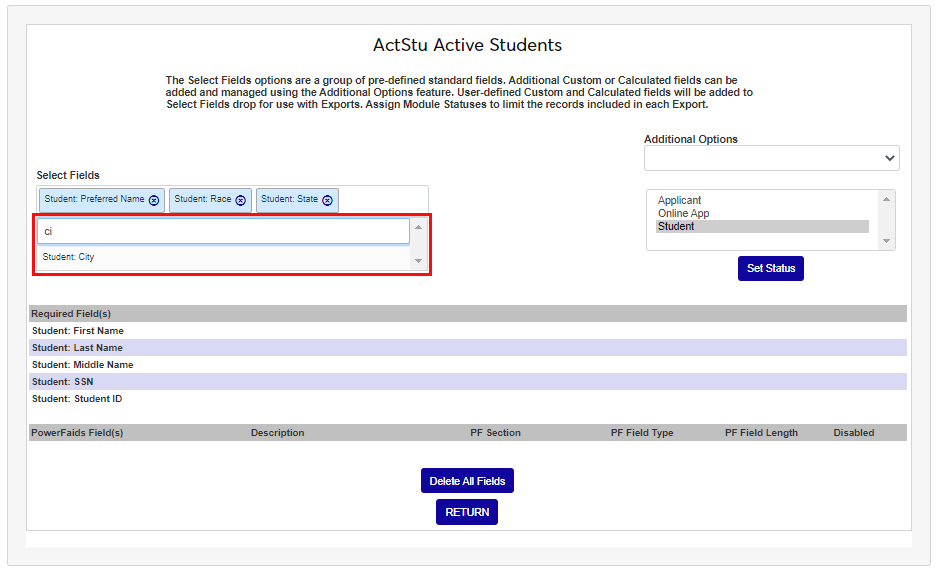Click the Disabled column header
The width and height of the screenshot is (936, 571).
click(853, 433)
